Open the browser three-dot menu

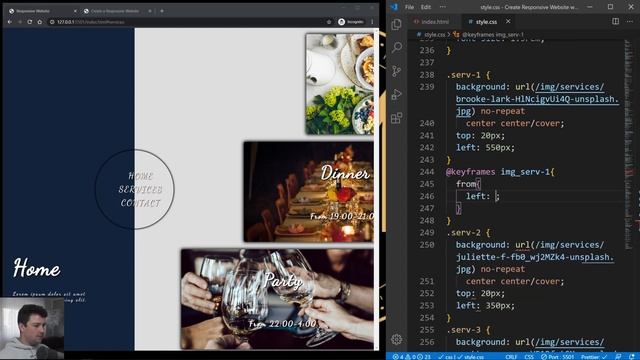point(372,22)
